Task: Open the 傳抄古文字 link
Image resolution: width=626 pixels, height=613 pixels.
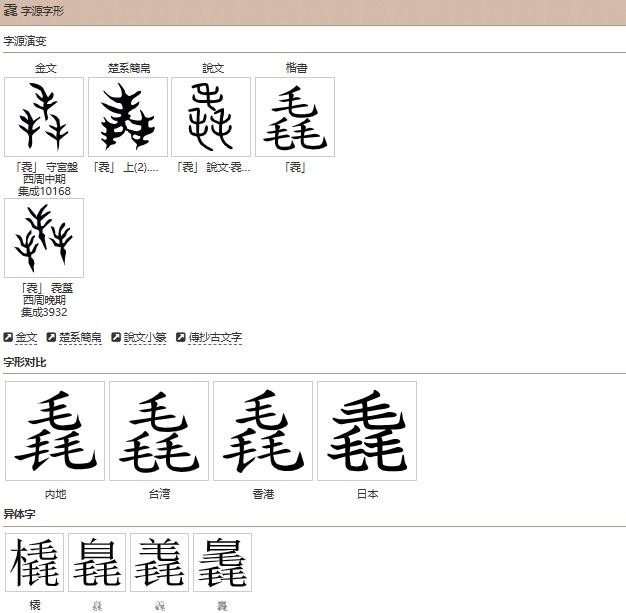Action: [x=215, y=338]
